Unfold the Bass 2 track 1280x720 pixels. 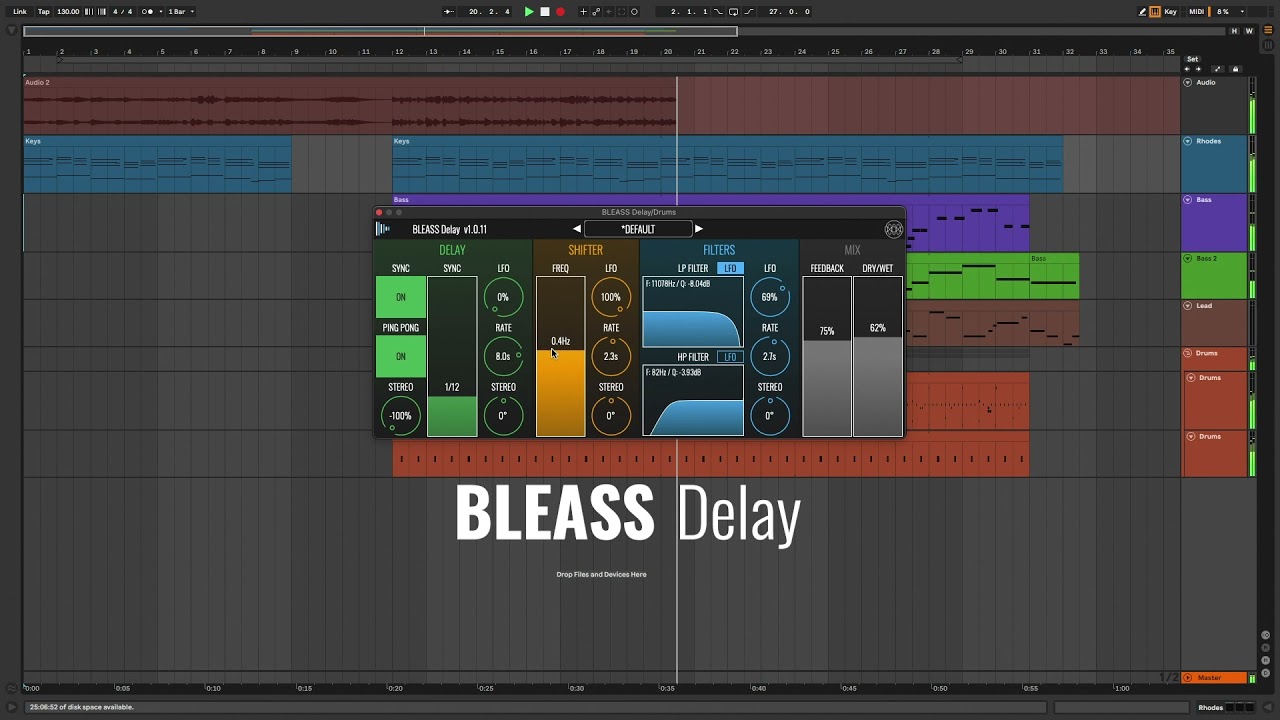pos(1188,258)
